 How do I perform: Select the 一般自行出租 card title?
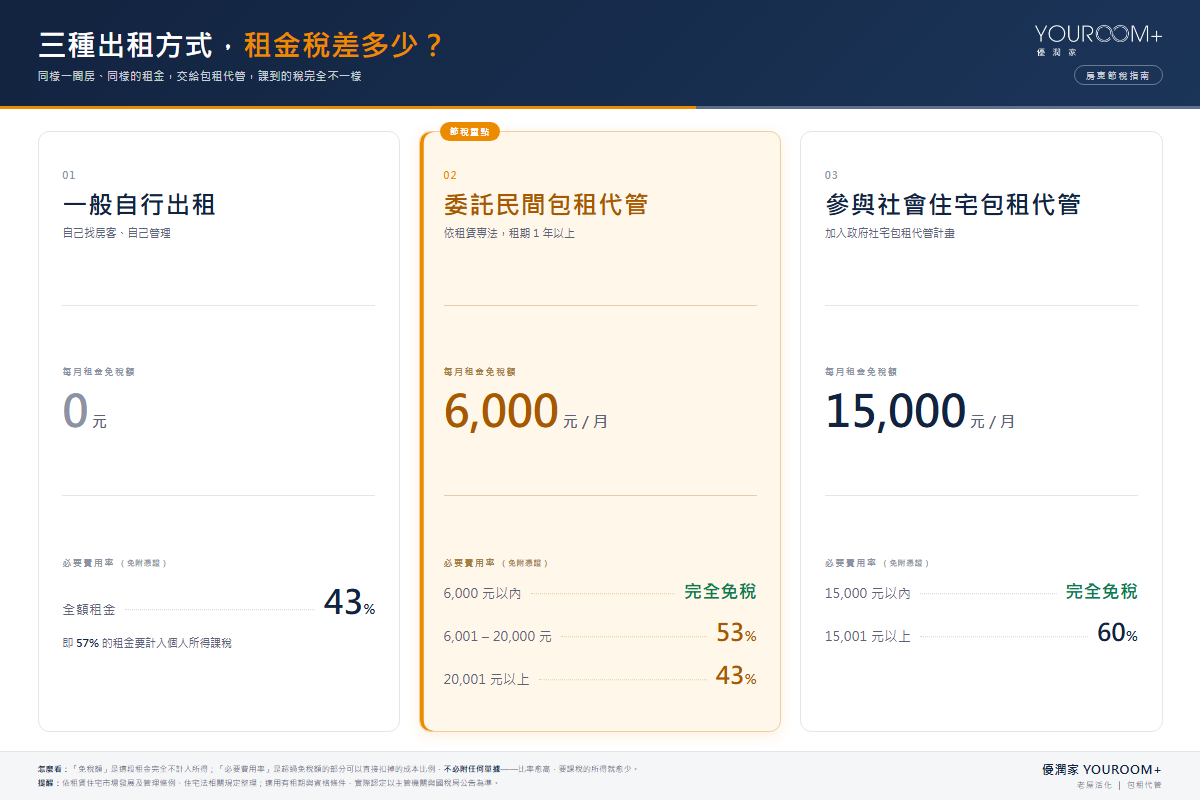tap(139, 205)
